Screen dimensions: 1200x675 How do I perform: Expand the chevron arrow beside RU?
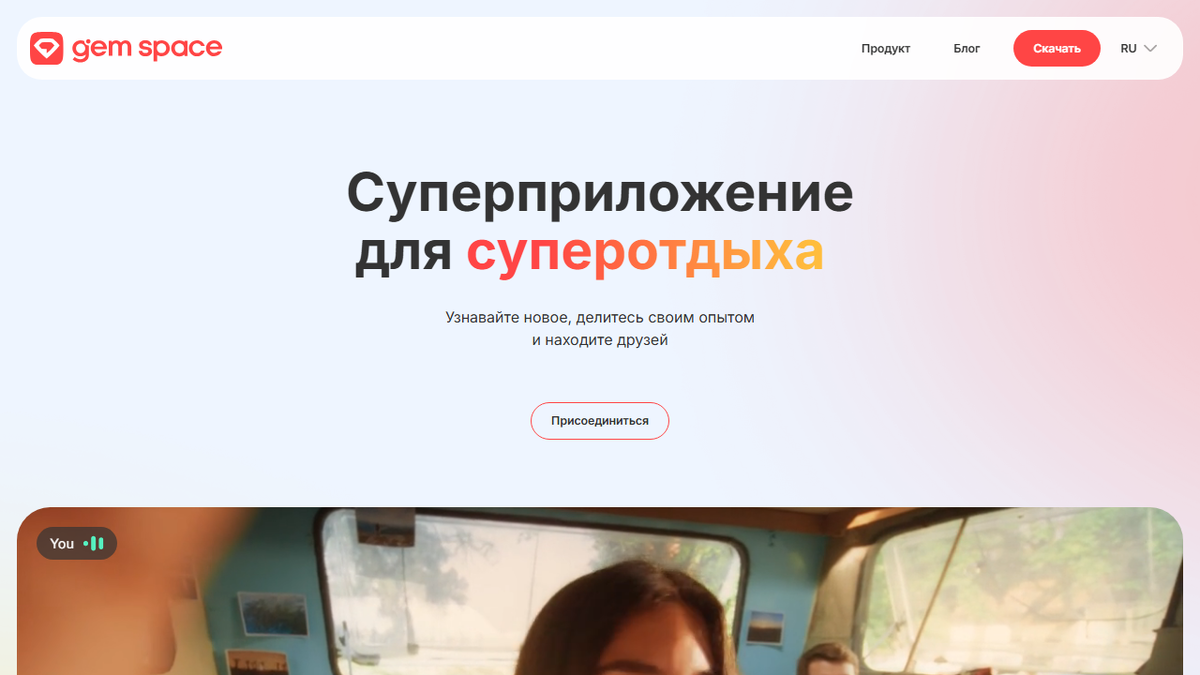(1150, 48)
